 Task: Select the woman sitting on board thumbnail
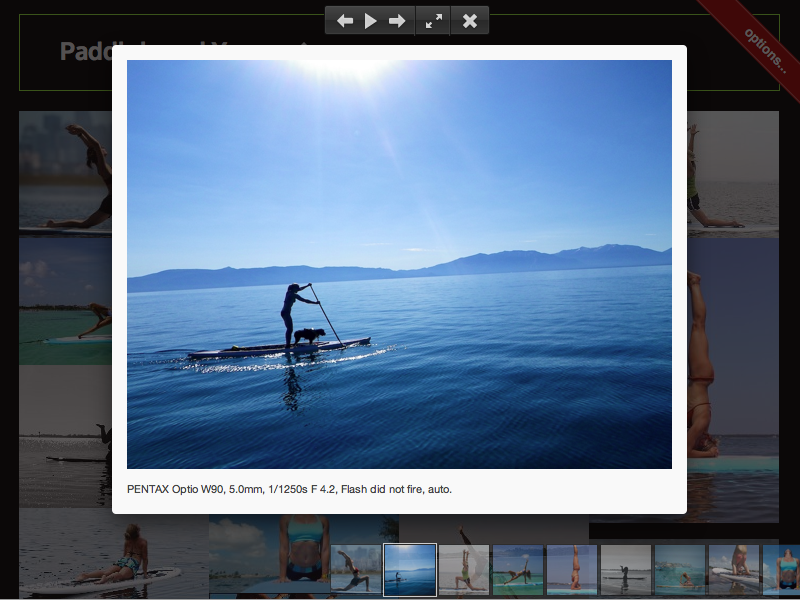click(x=735, y=570)
